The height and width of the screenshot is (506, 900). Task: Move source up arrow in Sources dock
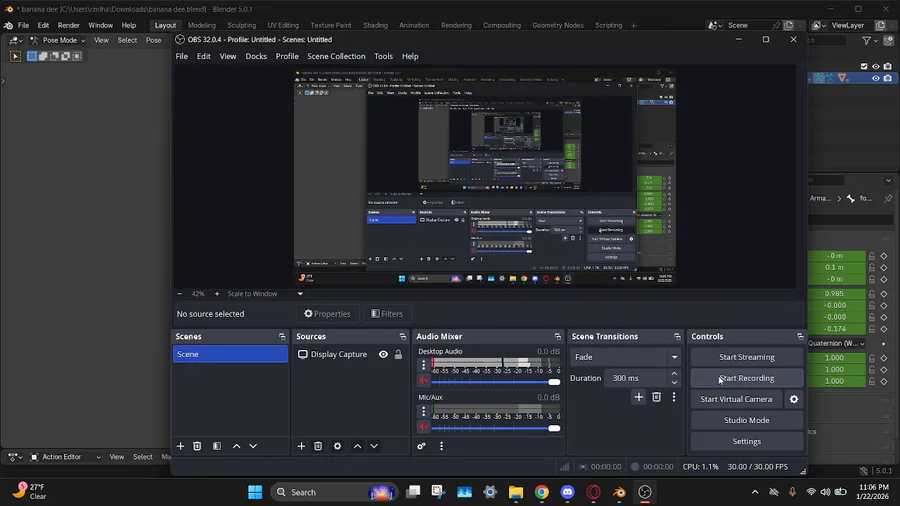pyautogui.click(x=357, y=446)
